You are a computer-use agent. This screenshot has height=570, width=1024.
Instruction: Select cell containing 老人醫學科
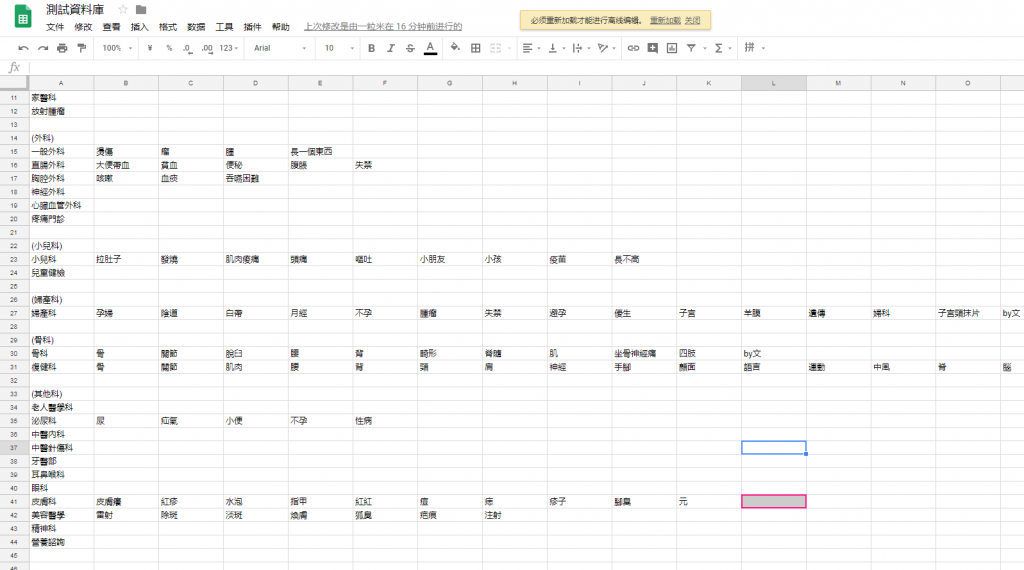(61, 407)
